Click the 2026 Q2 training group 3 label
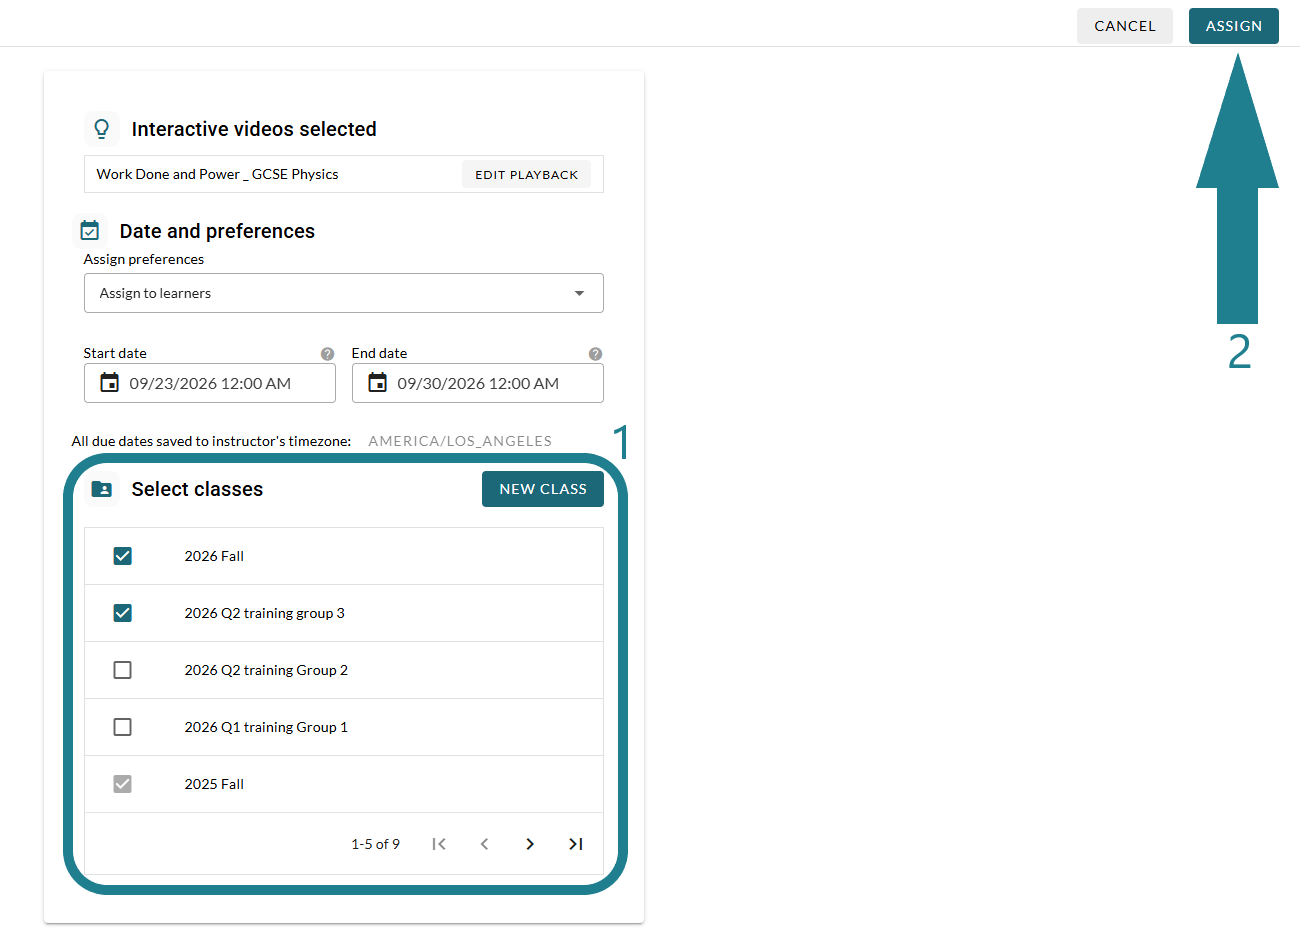 264,613
